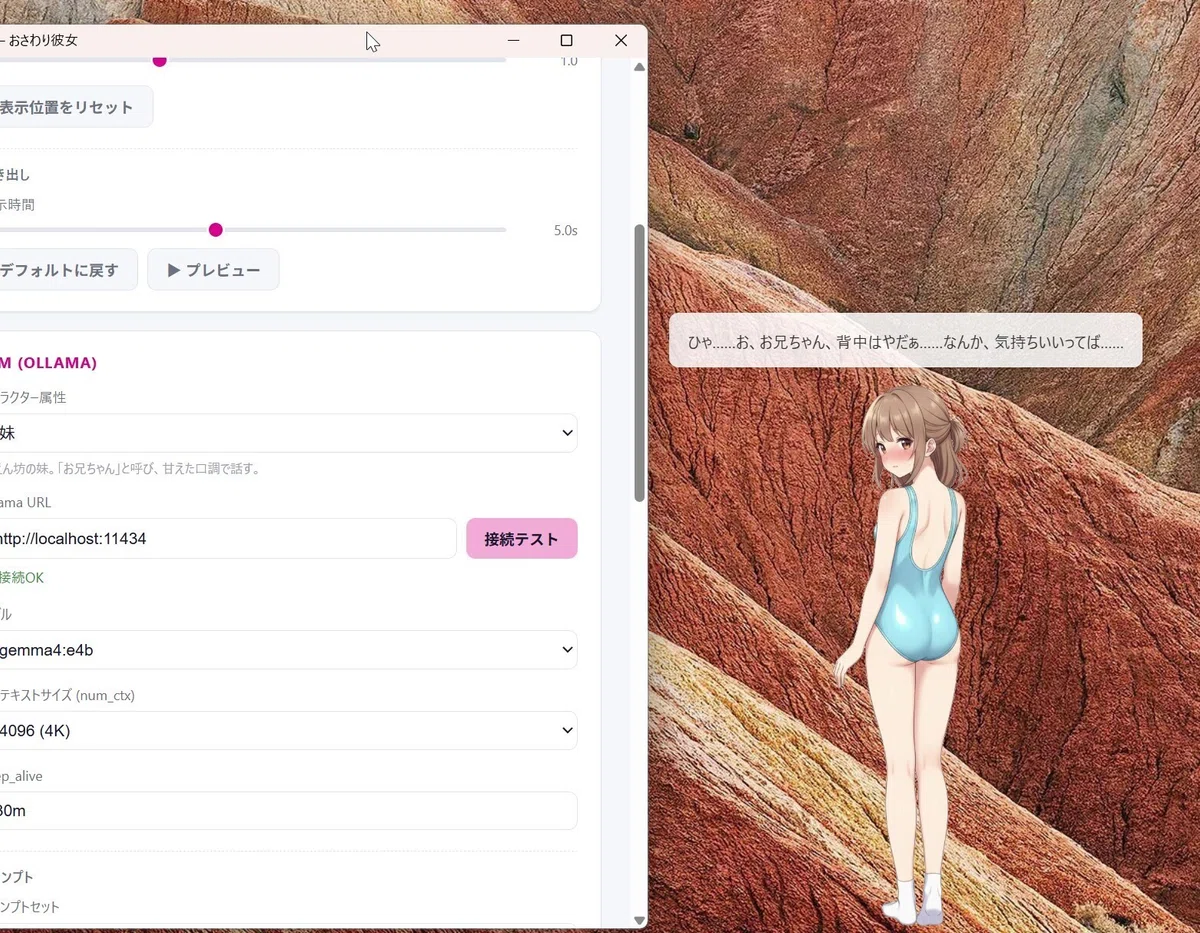This screenshot has height=933, width=1200.
Task: Click the 表示位置をリセット button
Action: coord(75,107)
